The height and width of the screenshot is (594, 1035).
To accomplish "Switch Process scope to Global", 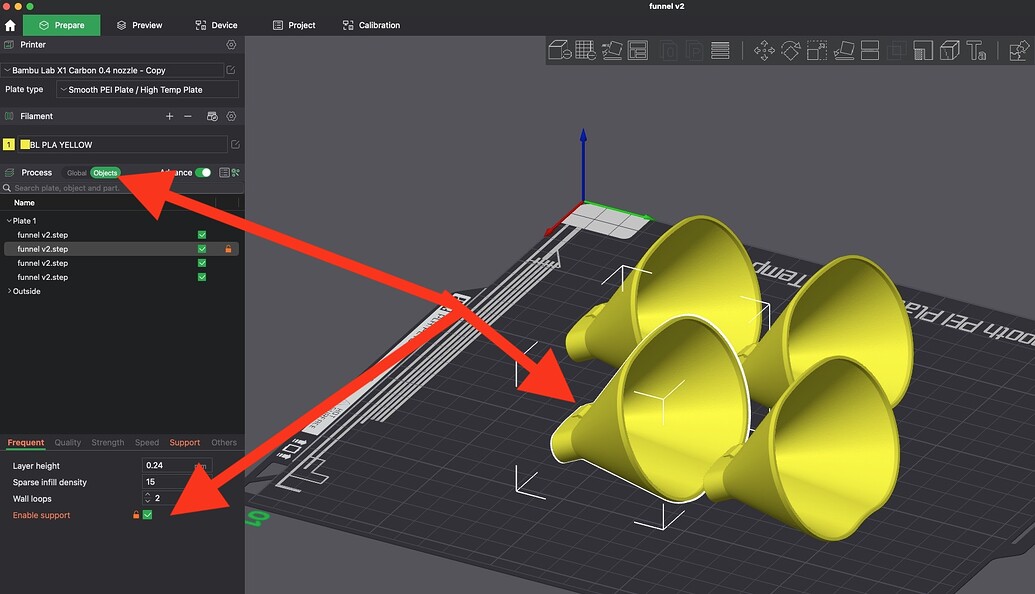I will point(77,173).
